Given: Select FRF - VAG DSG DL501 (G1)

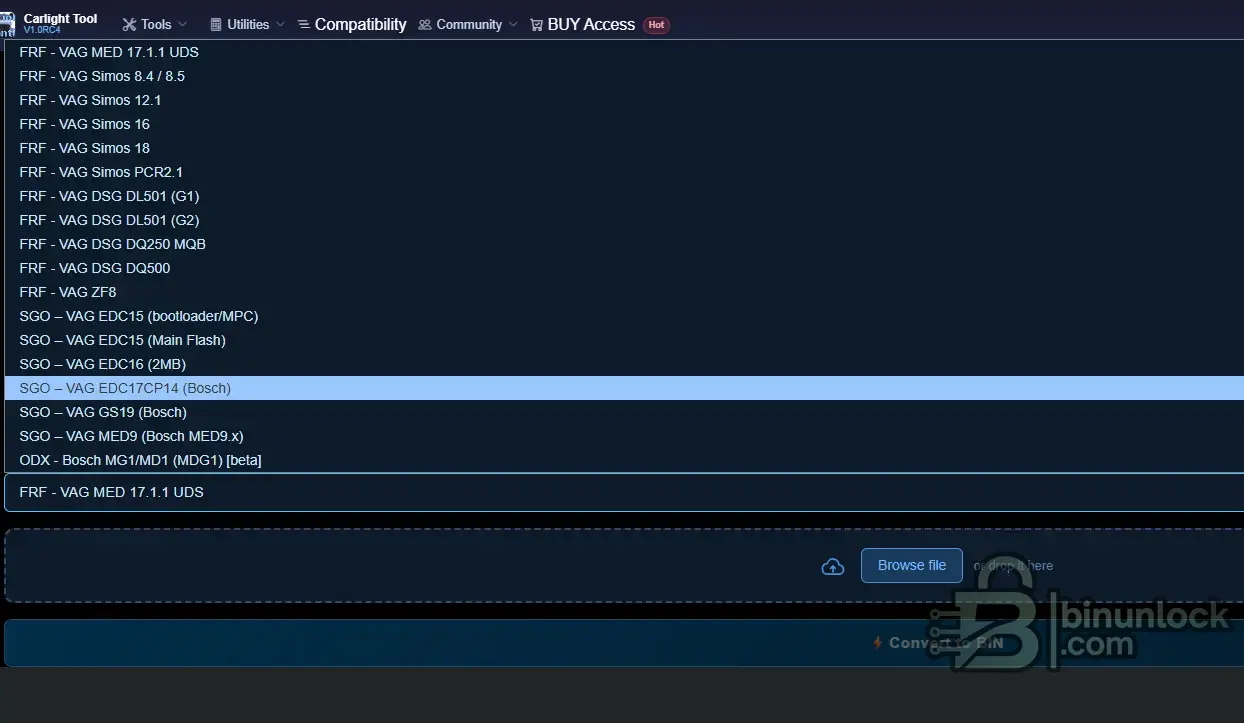Looking at the screenshot, I should [624, 196].
